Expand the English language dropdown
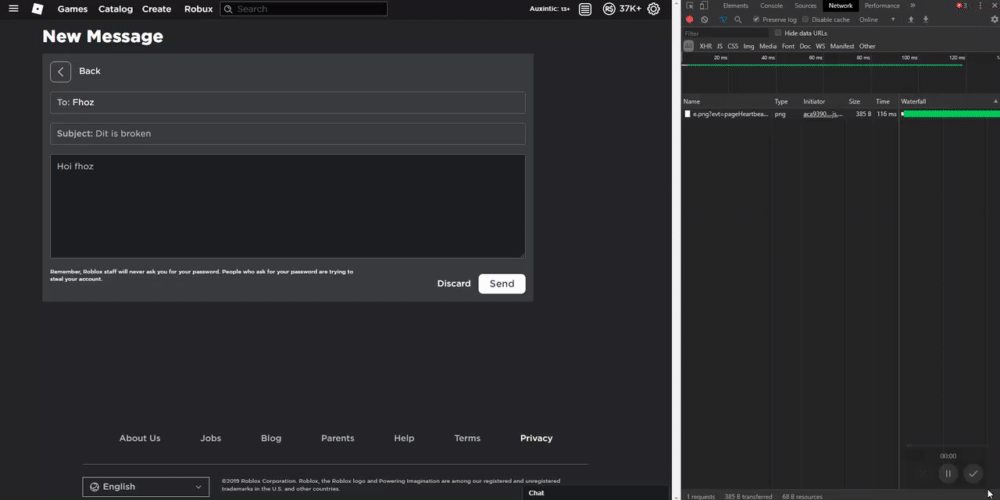This screenshot has width=1000, height=500. (145, 487)
